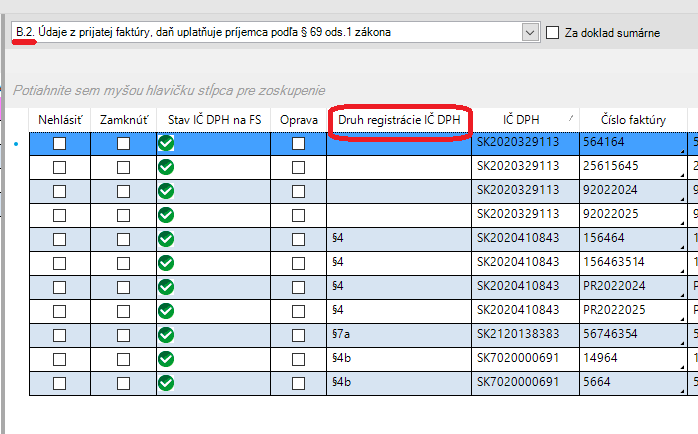Open the B.2. section dropdown arrow
698x434 pixels.
pos(530,32)
